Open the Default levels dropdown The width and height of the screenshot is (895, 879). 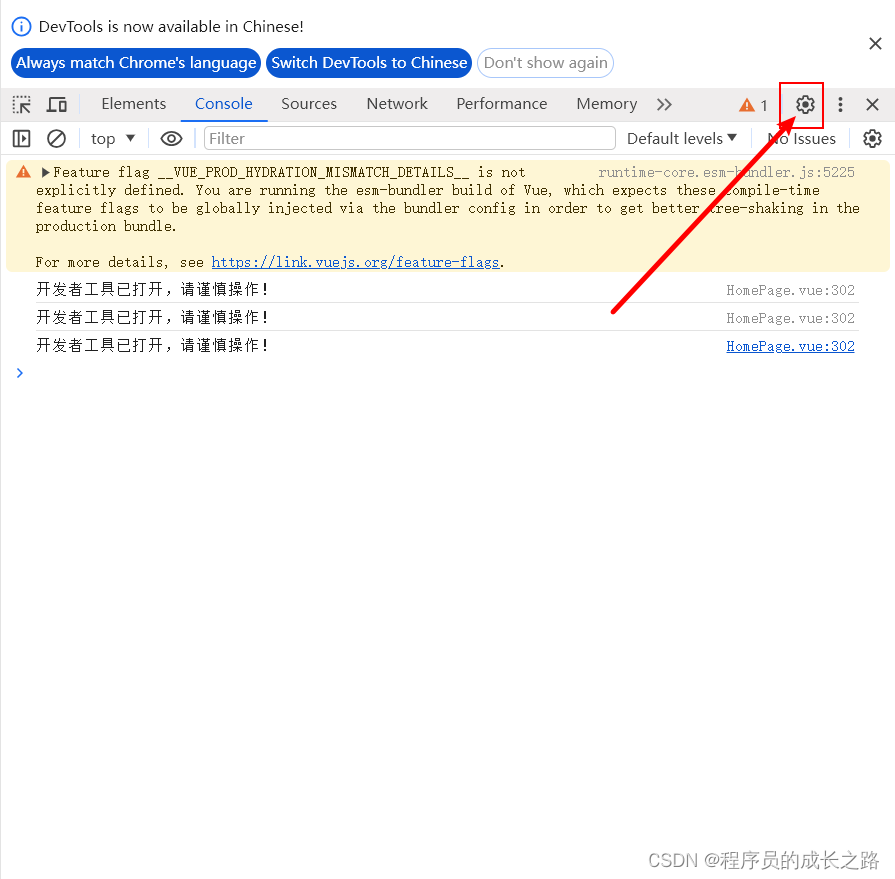pos(682,139)
